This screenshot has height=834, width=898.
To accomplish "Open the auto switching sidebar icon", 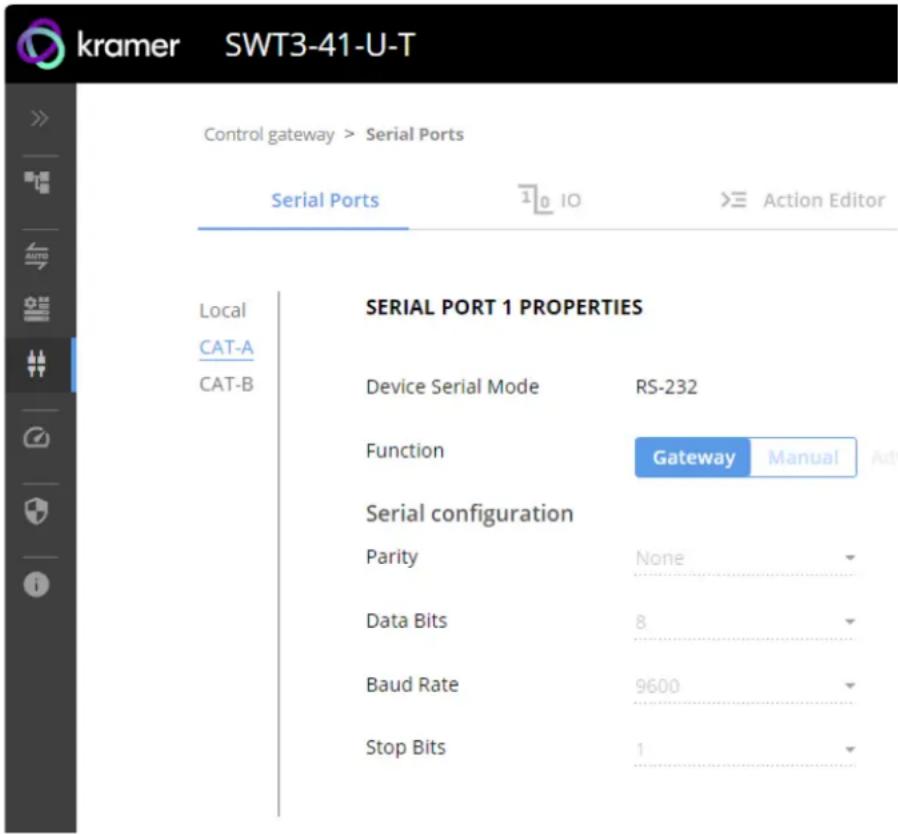I will tap(37, 255).
